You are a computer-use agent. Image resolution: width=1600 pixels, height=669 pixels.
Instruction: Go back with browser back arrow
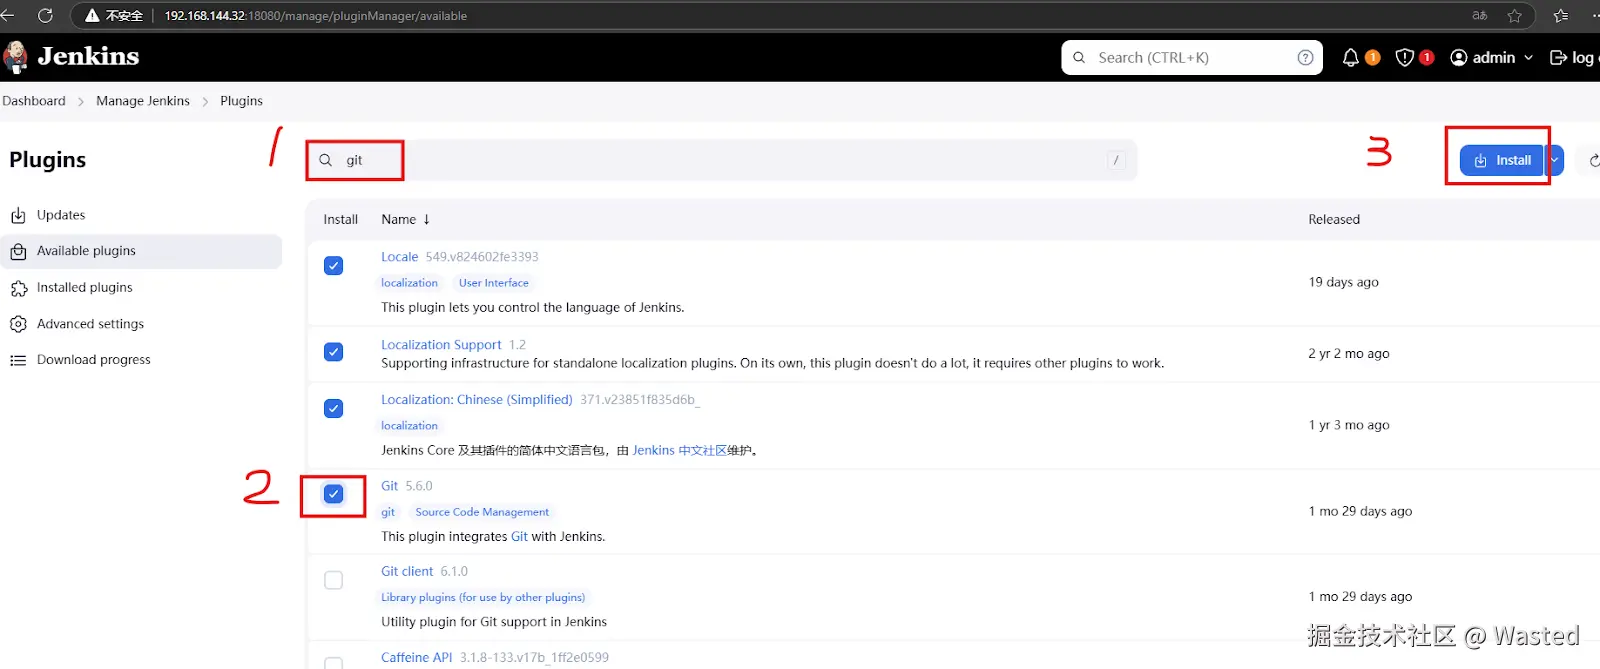click(x=7, y=15)
